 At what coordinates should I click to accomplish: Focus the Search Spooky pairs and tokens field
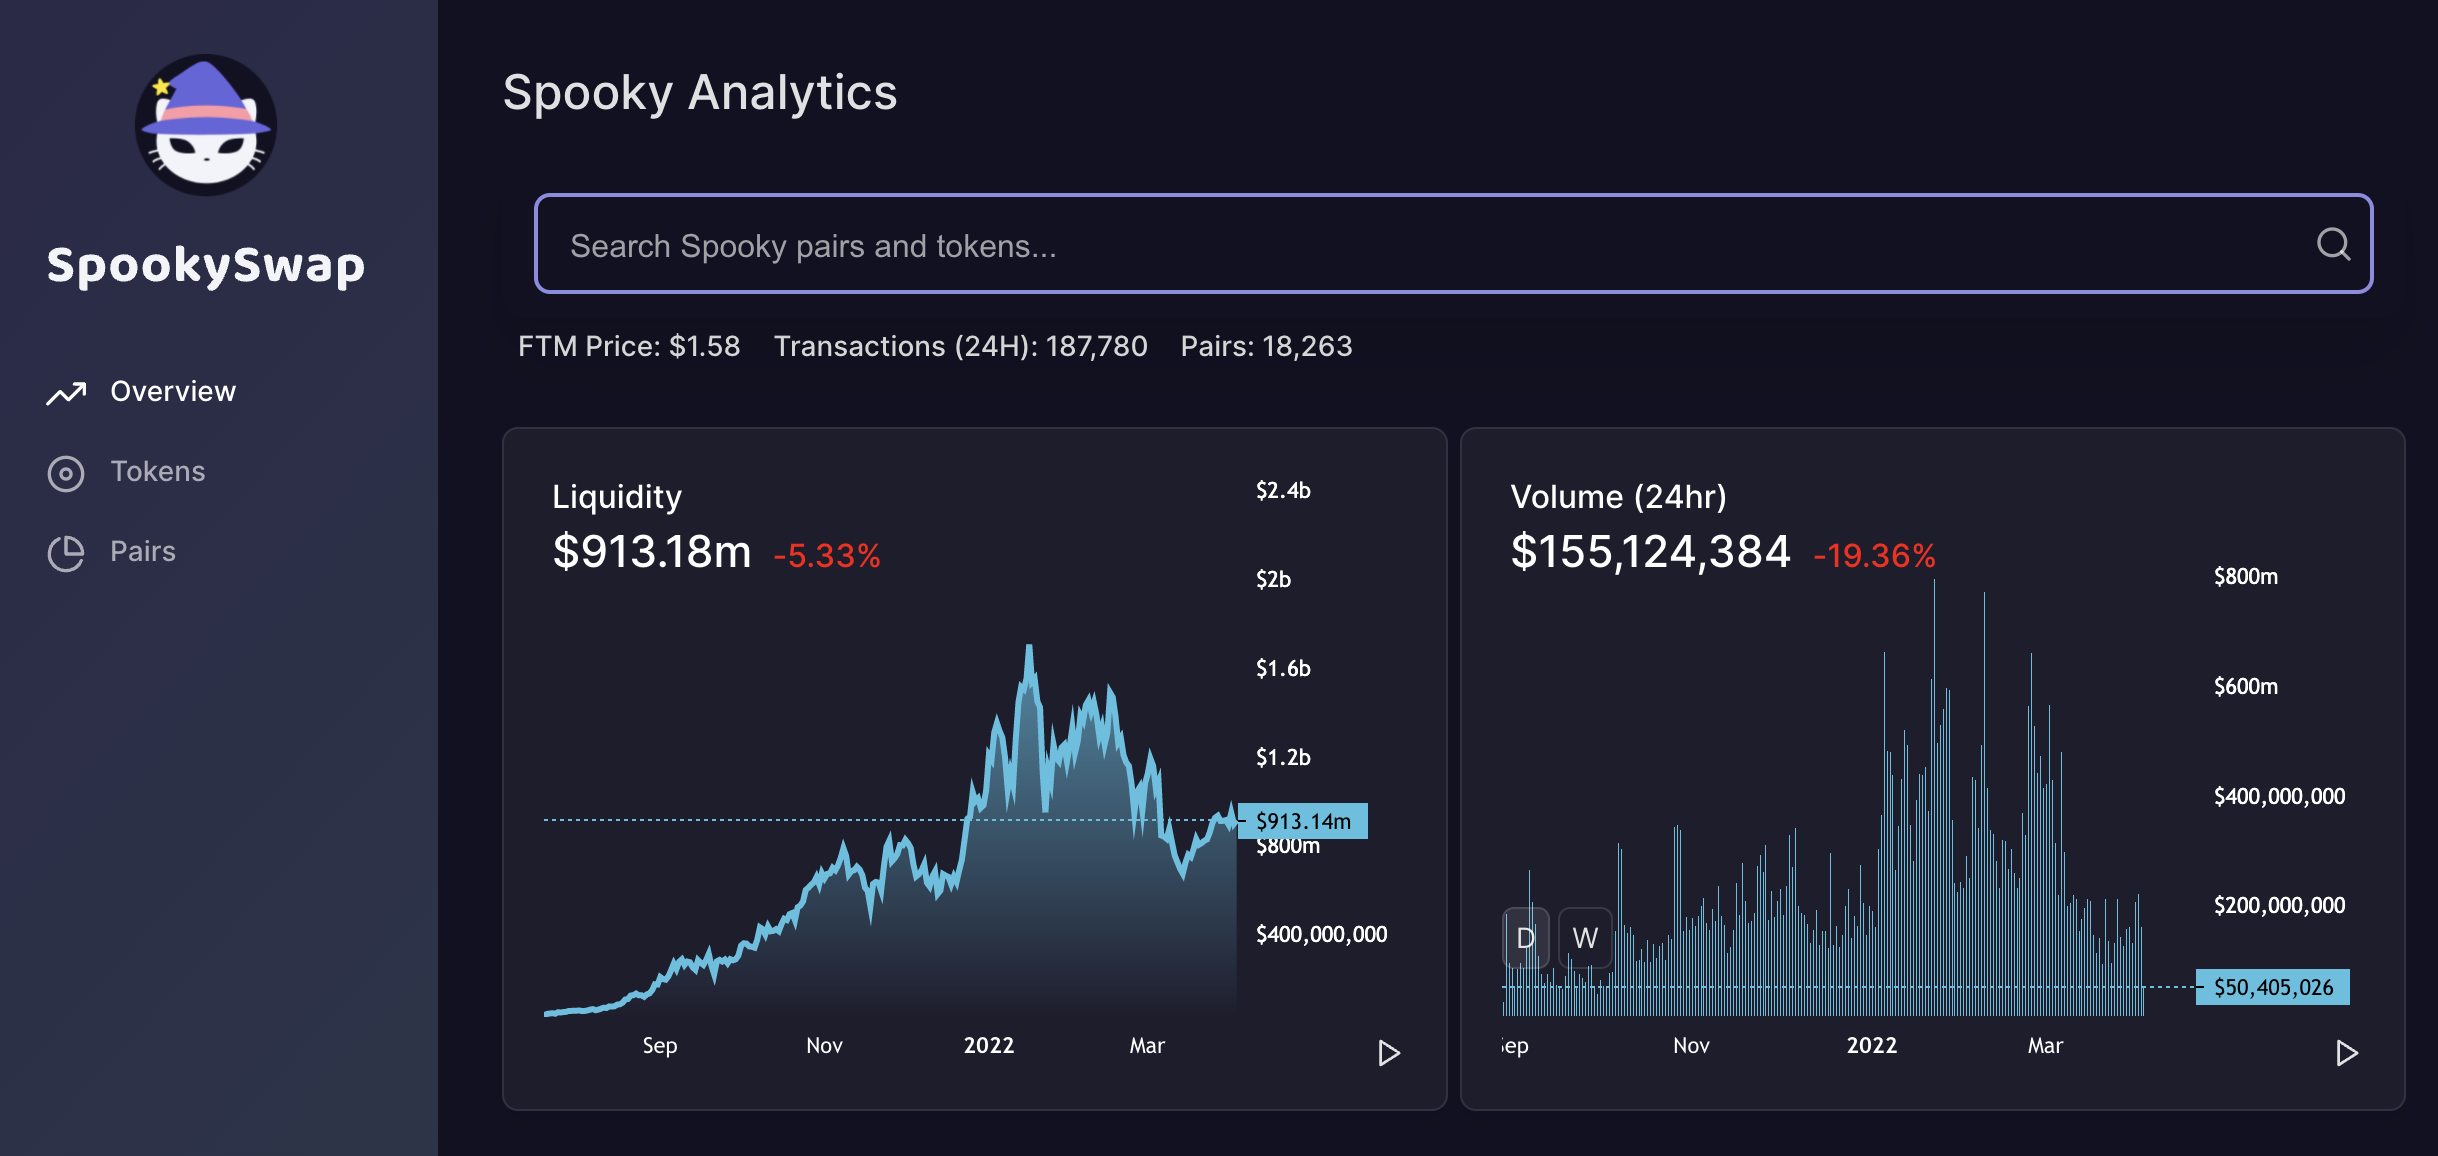tap(1453, 244)
